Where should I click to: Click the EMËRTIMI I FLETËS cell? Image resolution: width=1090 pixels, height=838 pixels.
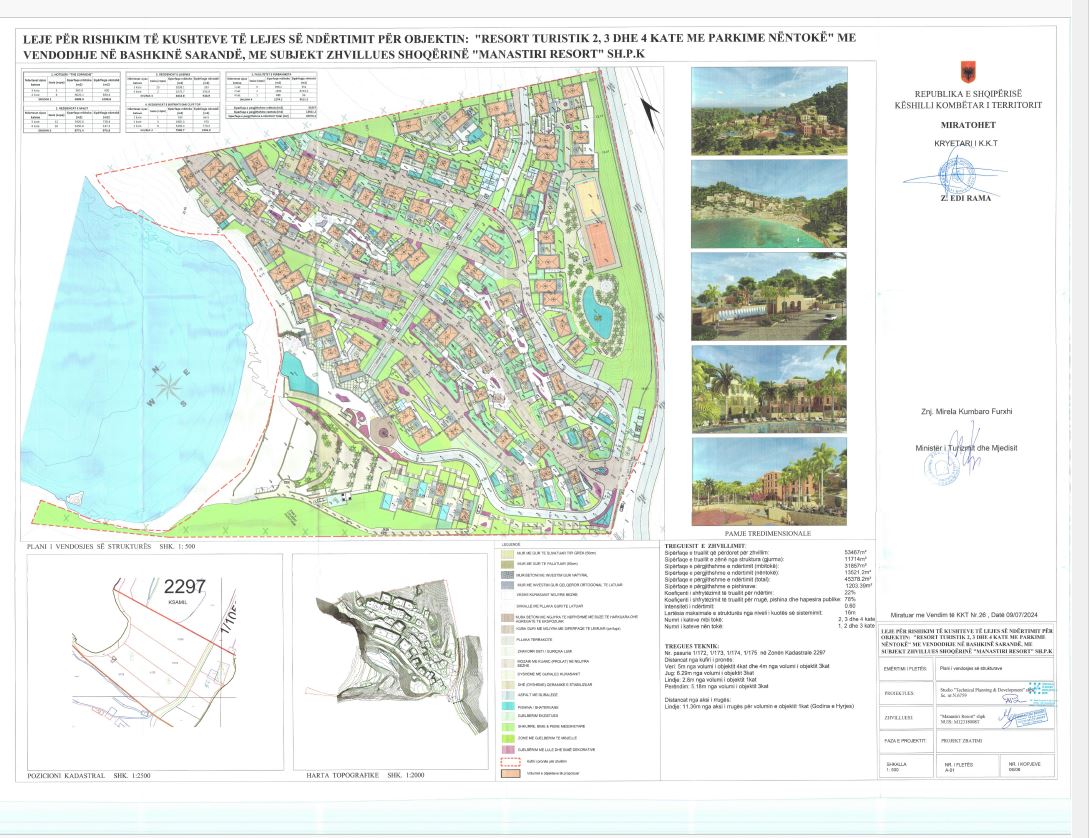point(906,669)
